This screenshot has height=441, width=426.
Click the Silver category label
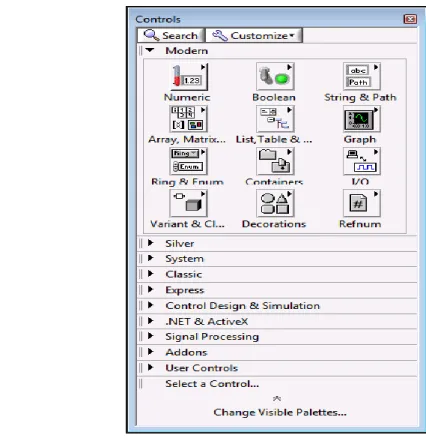click(x=180, y=243)
